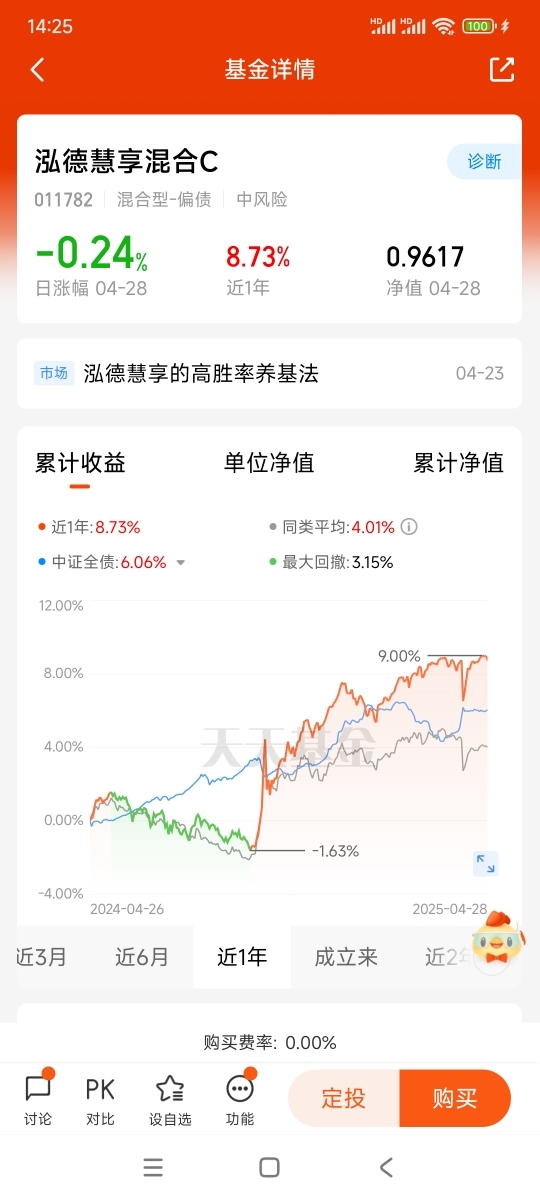Tap the 定投 button
The image size is (540, 1200).
coord(343,1098)
